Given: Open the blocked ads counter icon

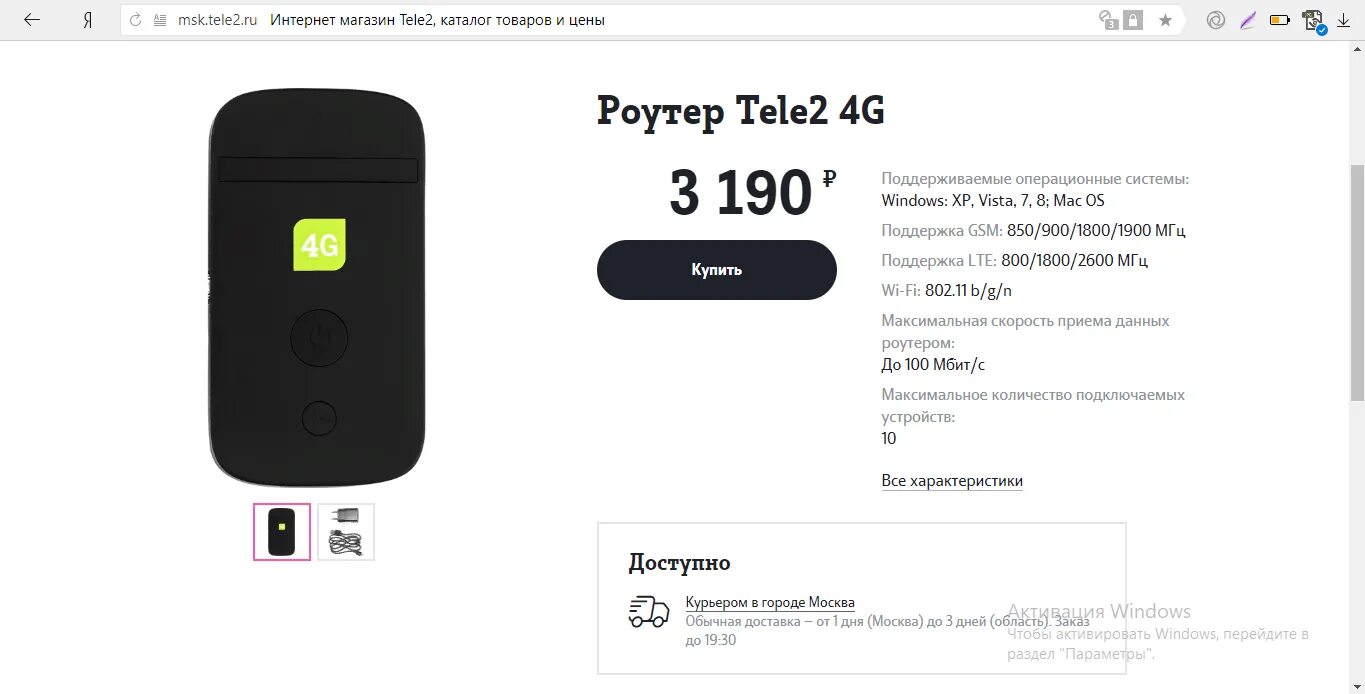Looking at the screenshot, I should (1108, 20).
